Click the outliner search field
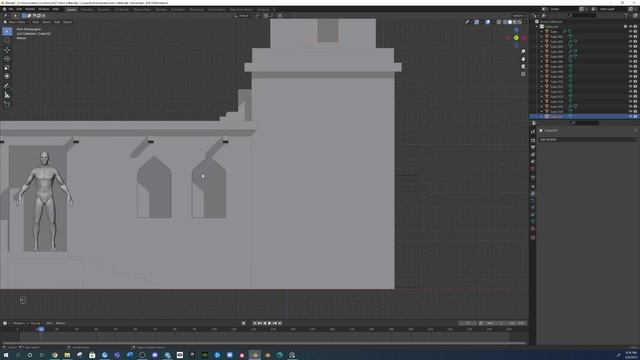 pos(584,16)
